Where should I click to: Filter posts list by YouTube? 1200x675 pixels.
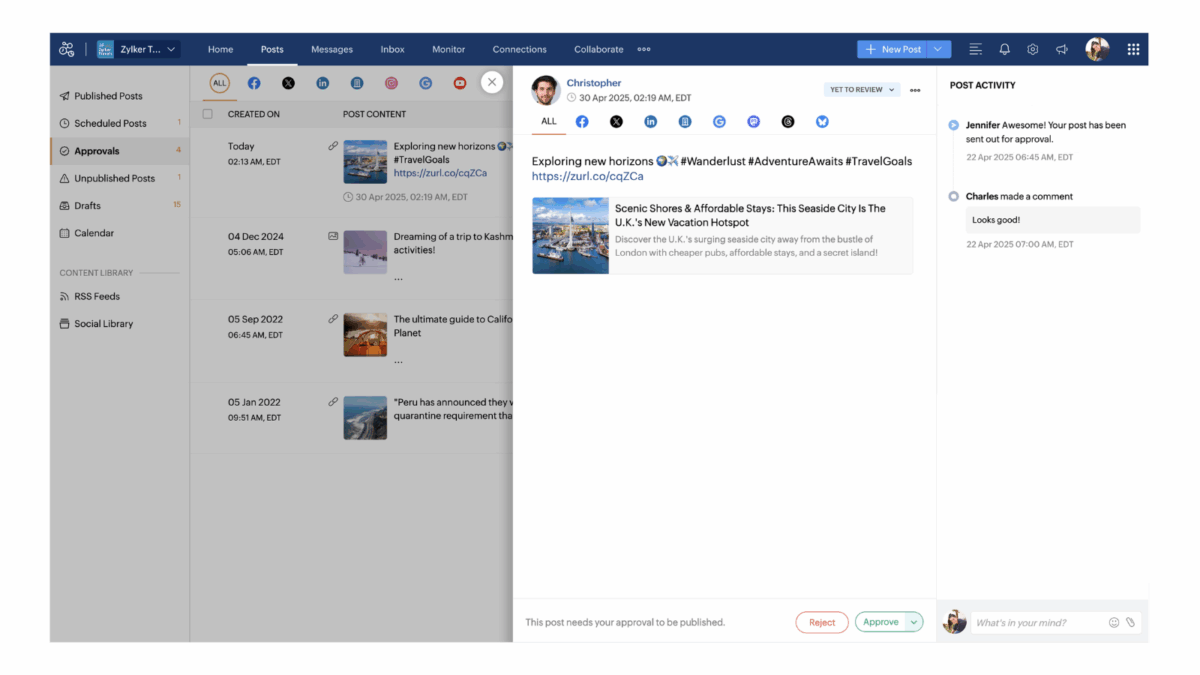(x=460, y=83)
